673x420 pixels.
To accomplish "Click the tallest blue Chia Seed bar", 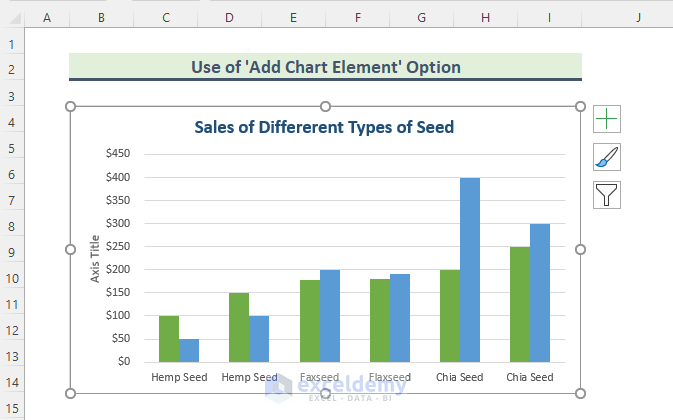I will (470, 270).
